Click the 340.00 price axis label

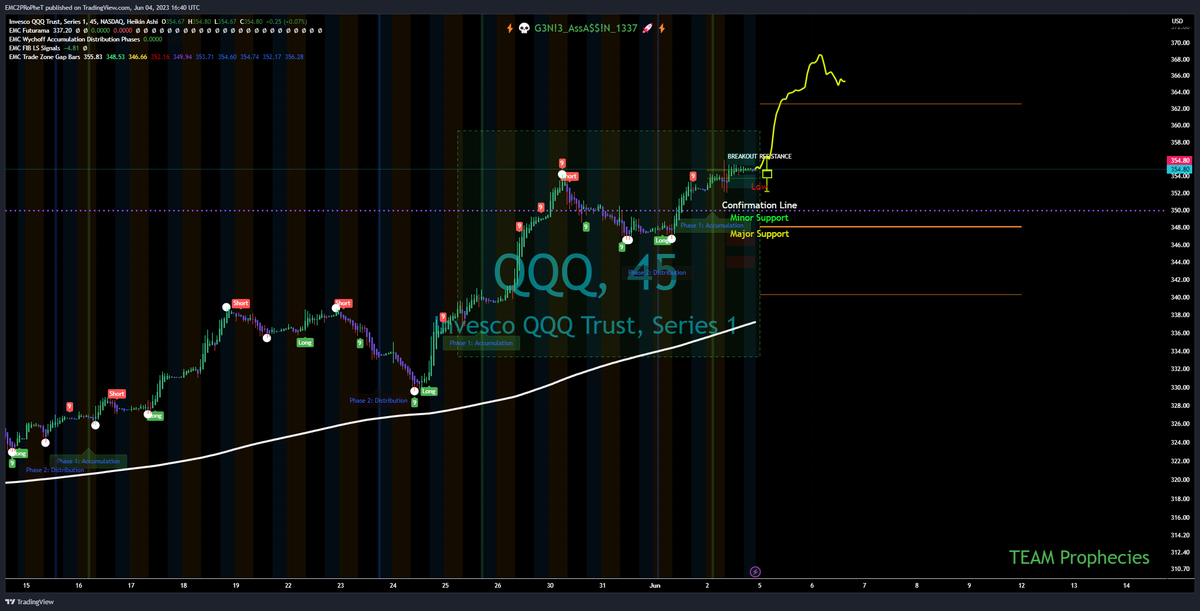1180,296
